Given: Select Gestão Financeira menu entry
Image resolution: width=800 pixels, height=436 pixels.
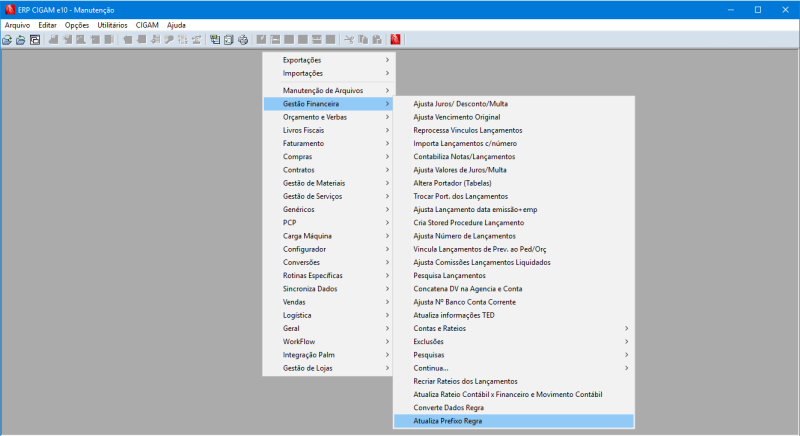Looking at the screenshot, I should click(x=328, y=104).
